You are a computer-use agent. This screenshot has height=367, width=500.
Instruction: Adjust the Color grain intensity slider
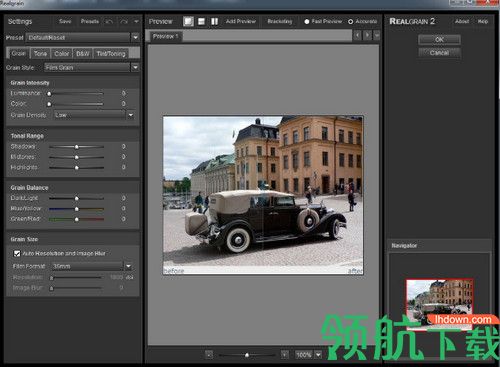click(x=76, y=104)
